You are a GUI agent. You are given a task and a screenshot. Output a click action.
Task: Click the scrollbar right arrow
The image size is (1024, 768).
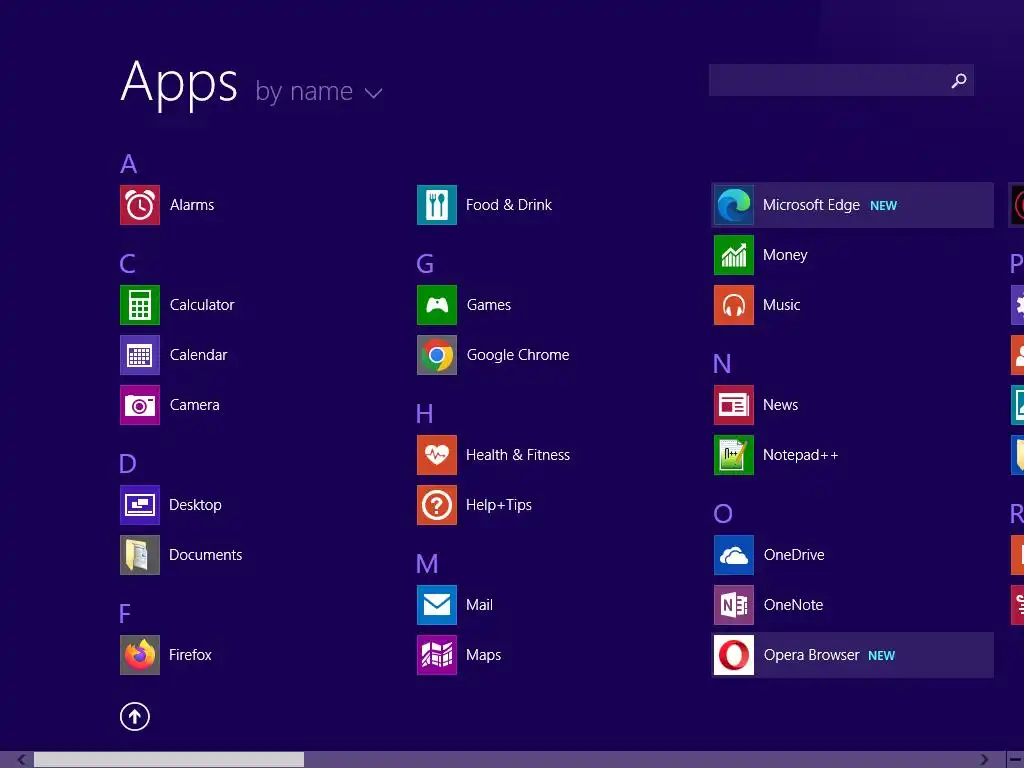coord(984,760)
